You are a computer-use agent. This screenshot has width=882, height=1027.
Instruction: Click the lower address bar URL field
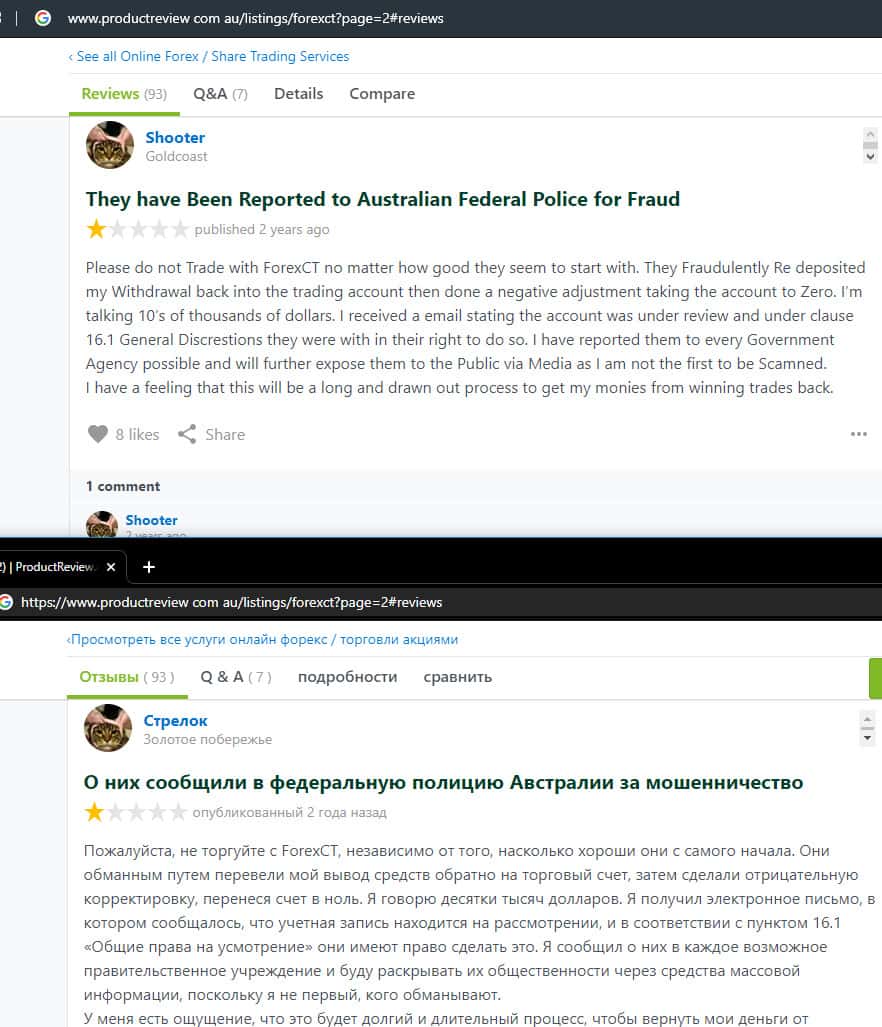(x=232, y=603)
